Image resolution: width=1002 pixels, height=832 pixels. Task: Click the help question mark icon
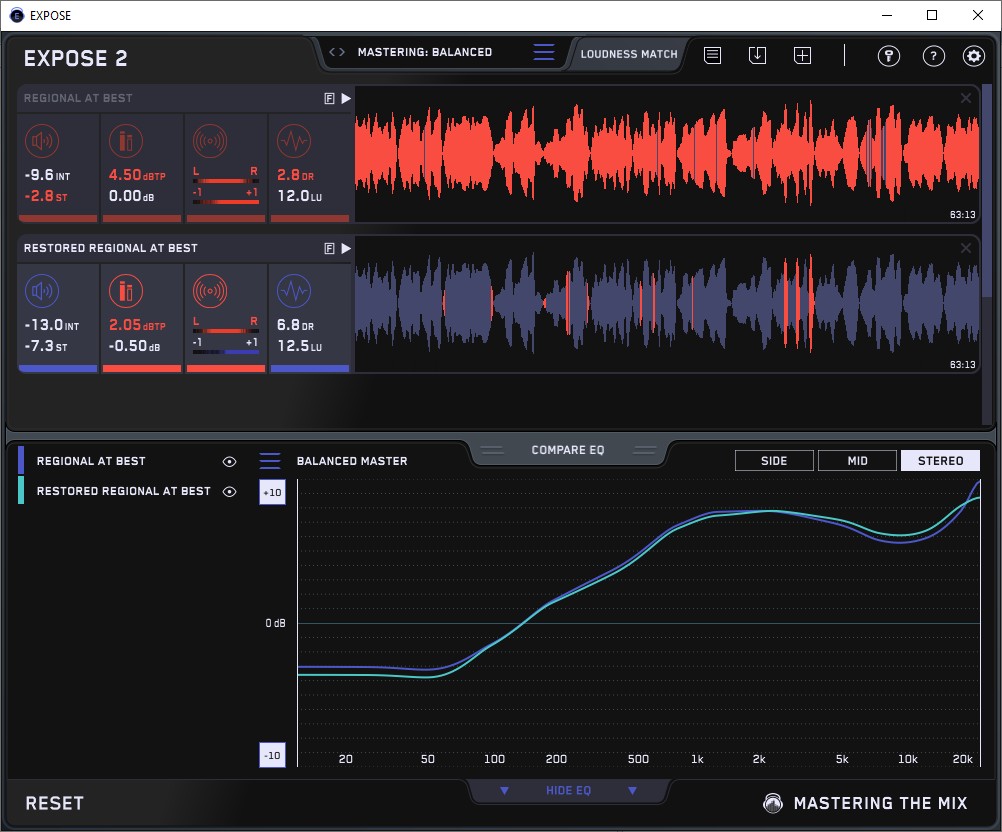point(932,56)
